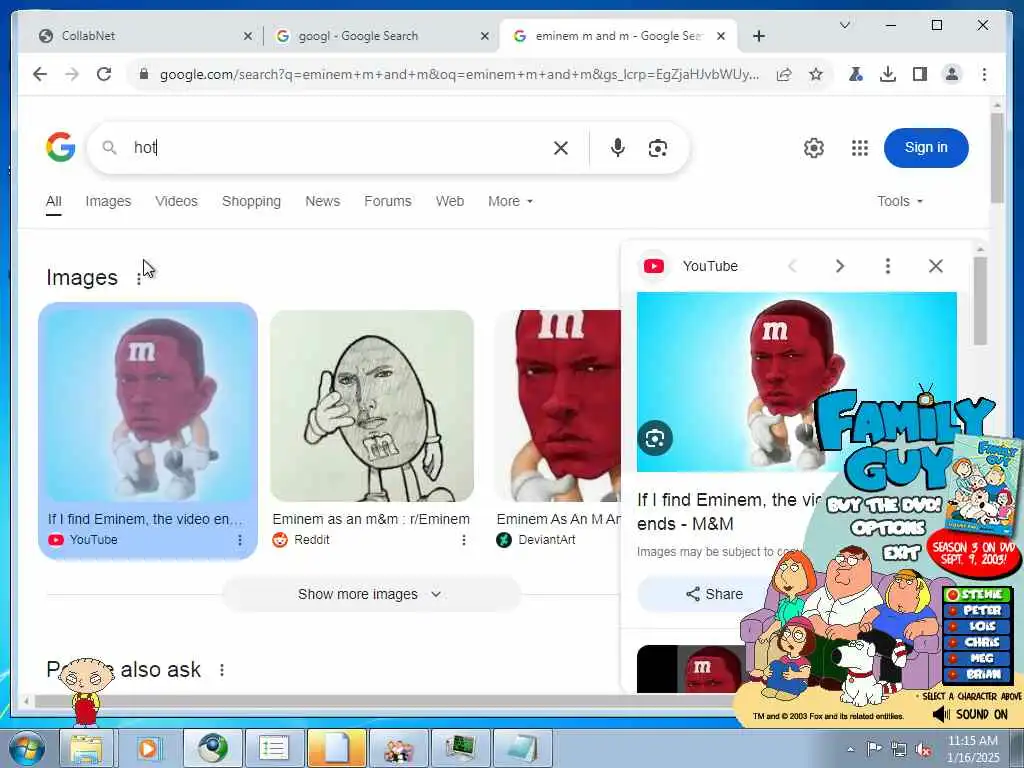The image size is (1024, 768).
Task: Open options menu for YouTube image result
Action: tap(240, 540)
